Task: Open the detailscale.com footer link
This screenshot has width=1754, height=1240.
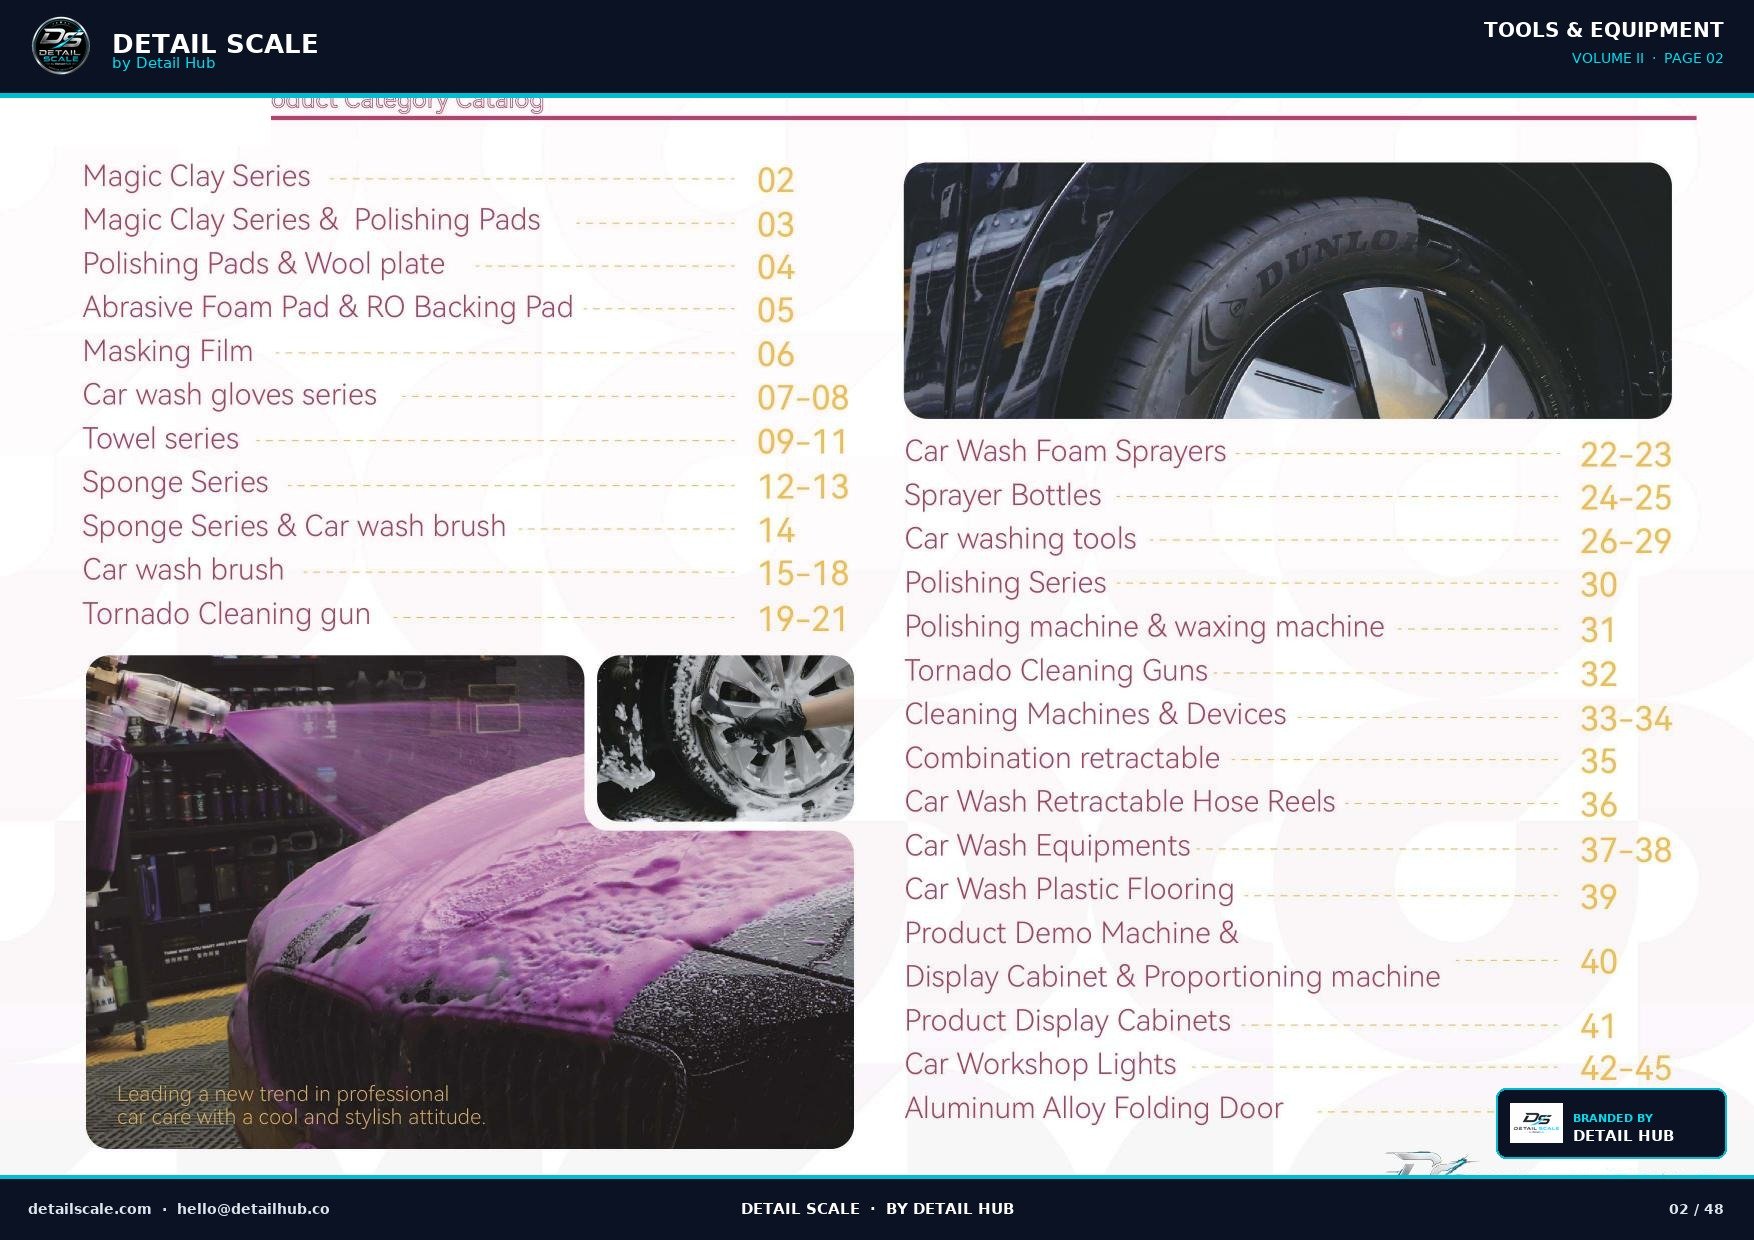Action: pos(90,1208)
